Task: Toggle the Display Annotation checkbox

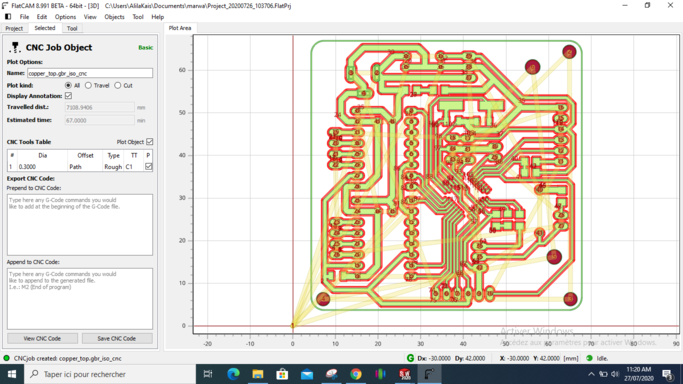Action: [x=68, y=96]
